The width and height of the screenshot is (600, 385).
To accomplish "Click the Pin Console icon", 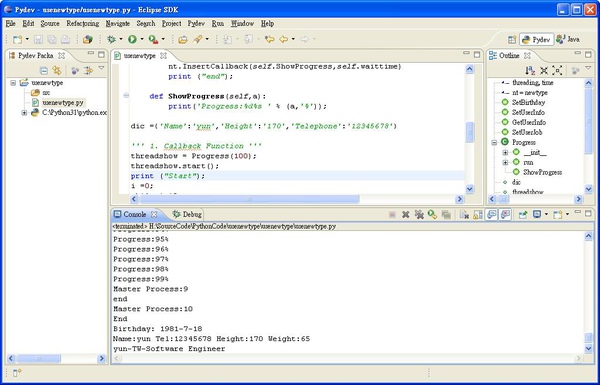I will coord(523,215).
